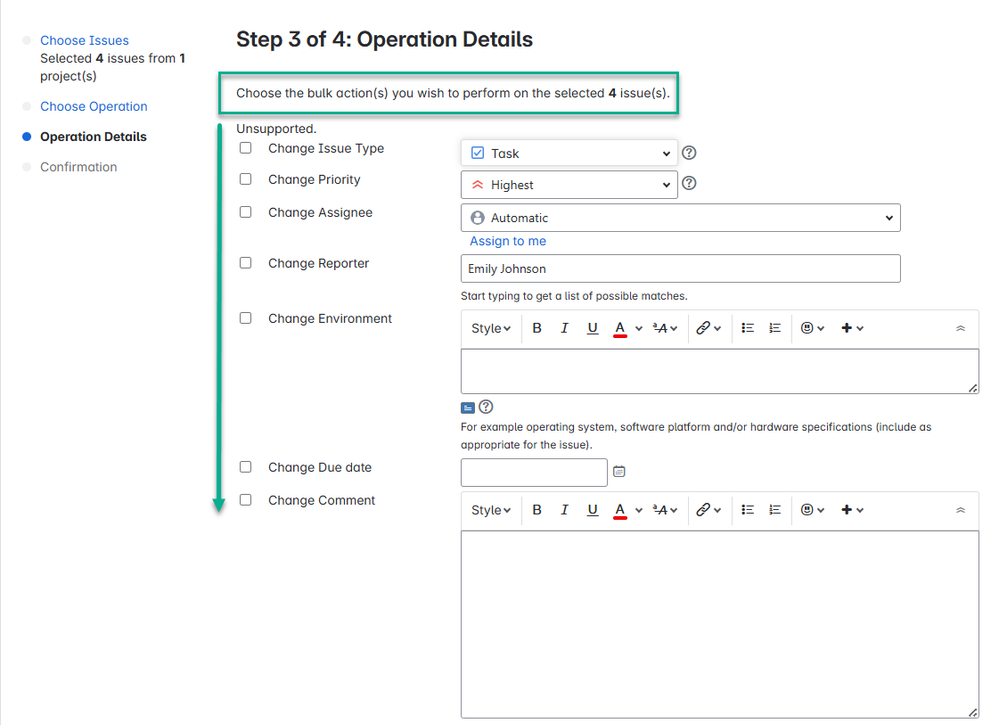The height and width of the screenshot is (725, 999).
Task: Click Underline in the Comment editor toolbar
Action: click(x=593, y=510)
